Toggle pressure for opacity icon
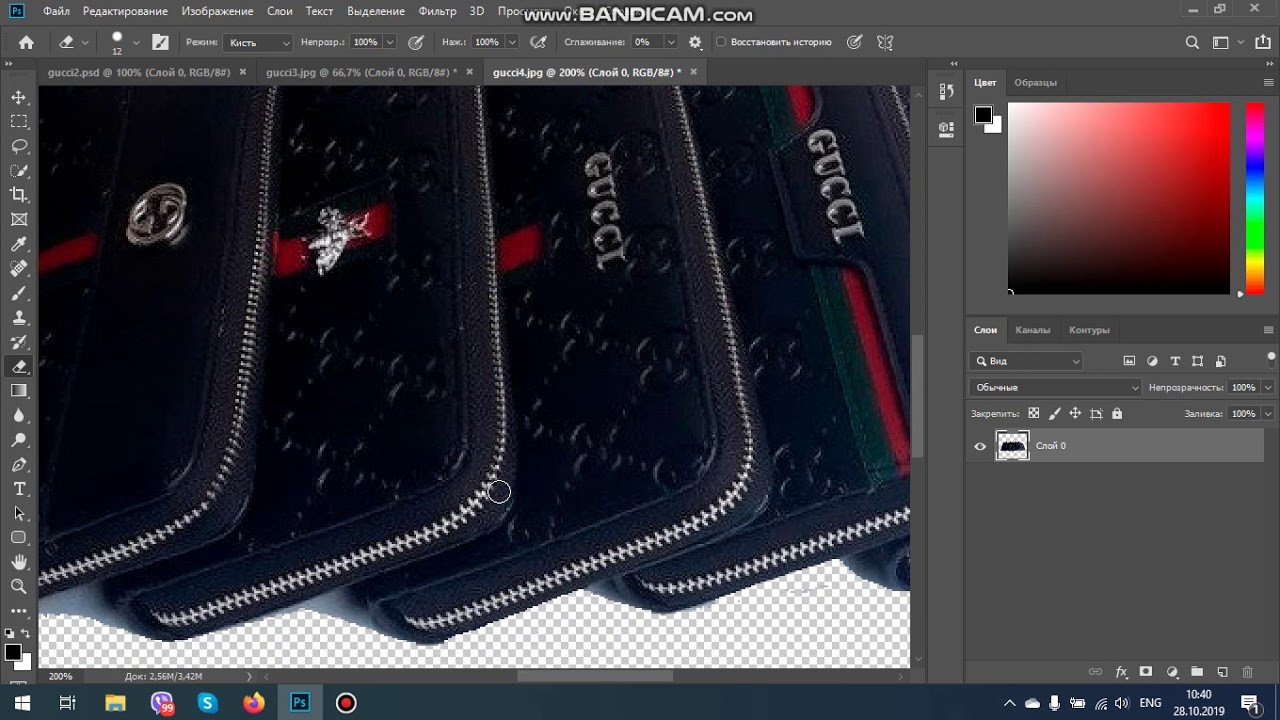The height and width of the screenshot is (720, 1280). pos(416,42)
